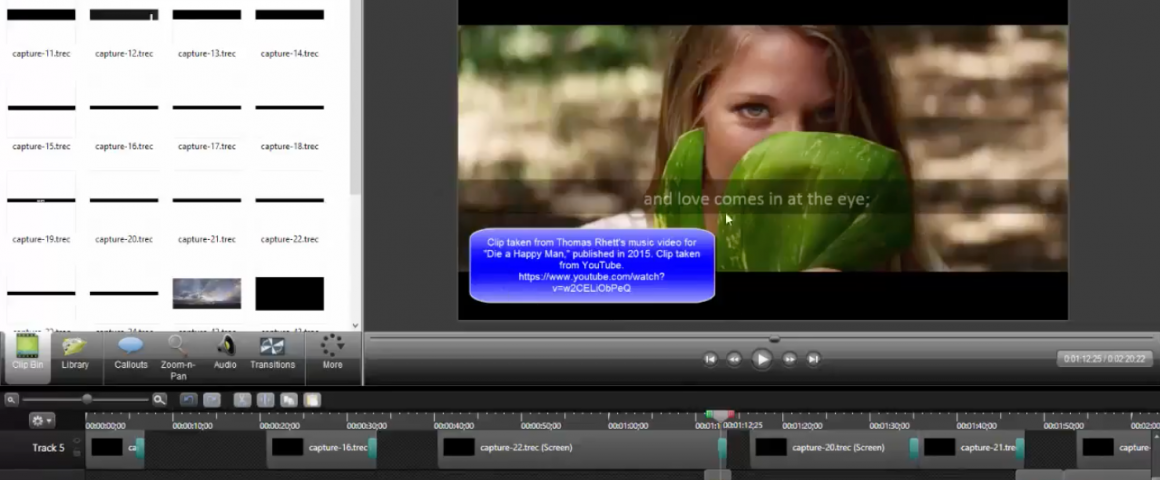Play the preview video
1160x480 pixels.
point(761,359)
